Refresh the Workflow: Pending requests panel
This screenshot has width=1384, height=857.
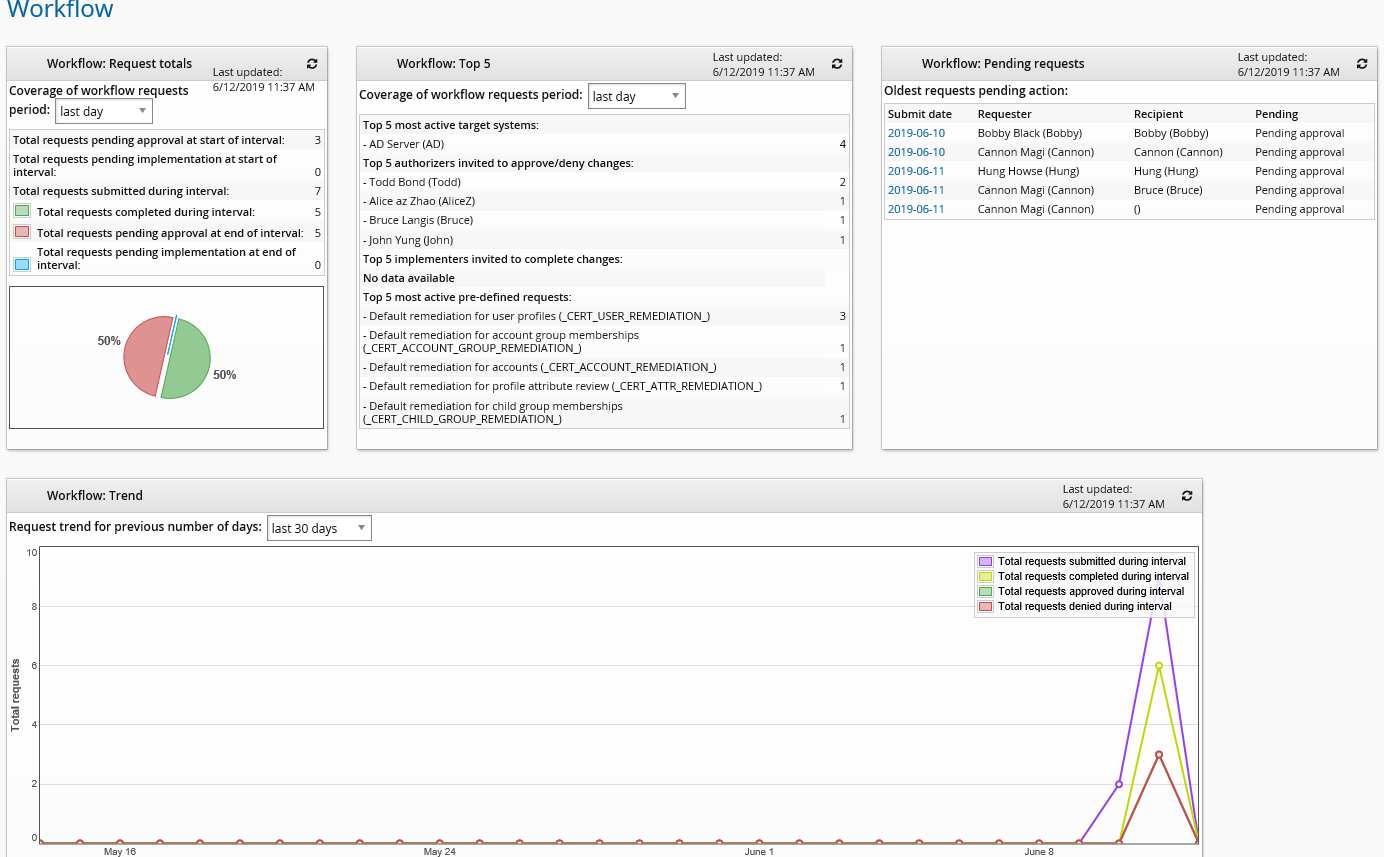[1361, 63]
